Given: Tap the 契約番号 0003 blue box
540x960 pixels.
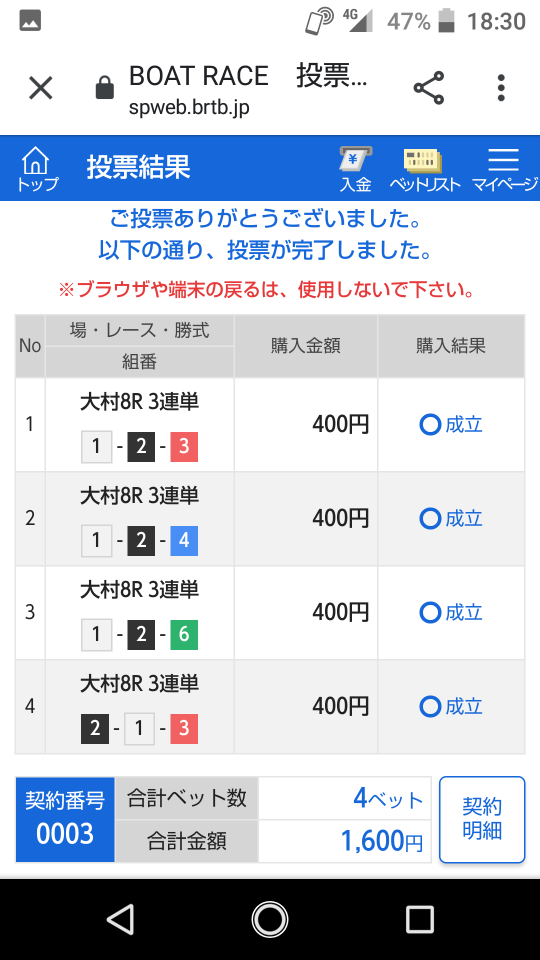Looking at the screenshot, I should 65,819.
